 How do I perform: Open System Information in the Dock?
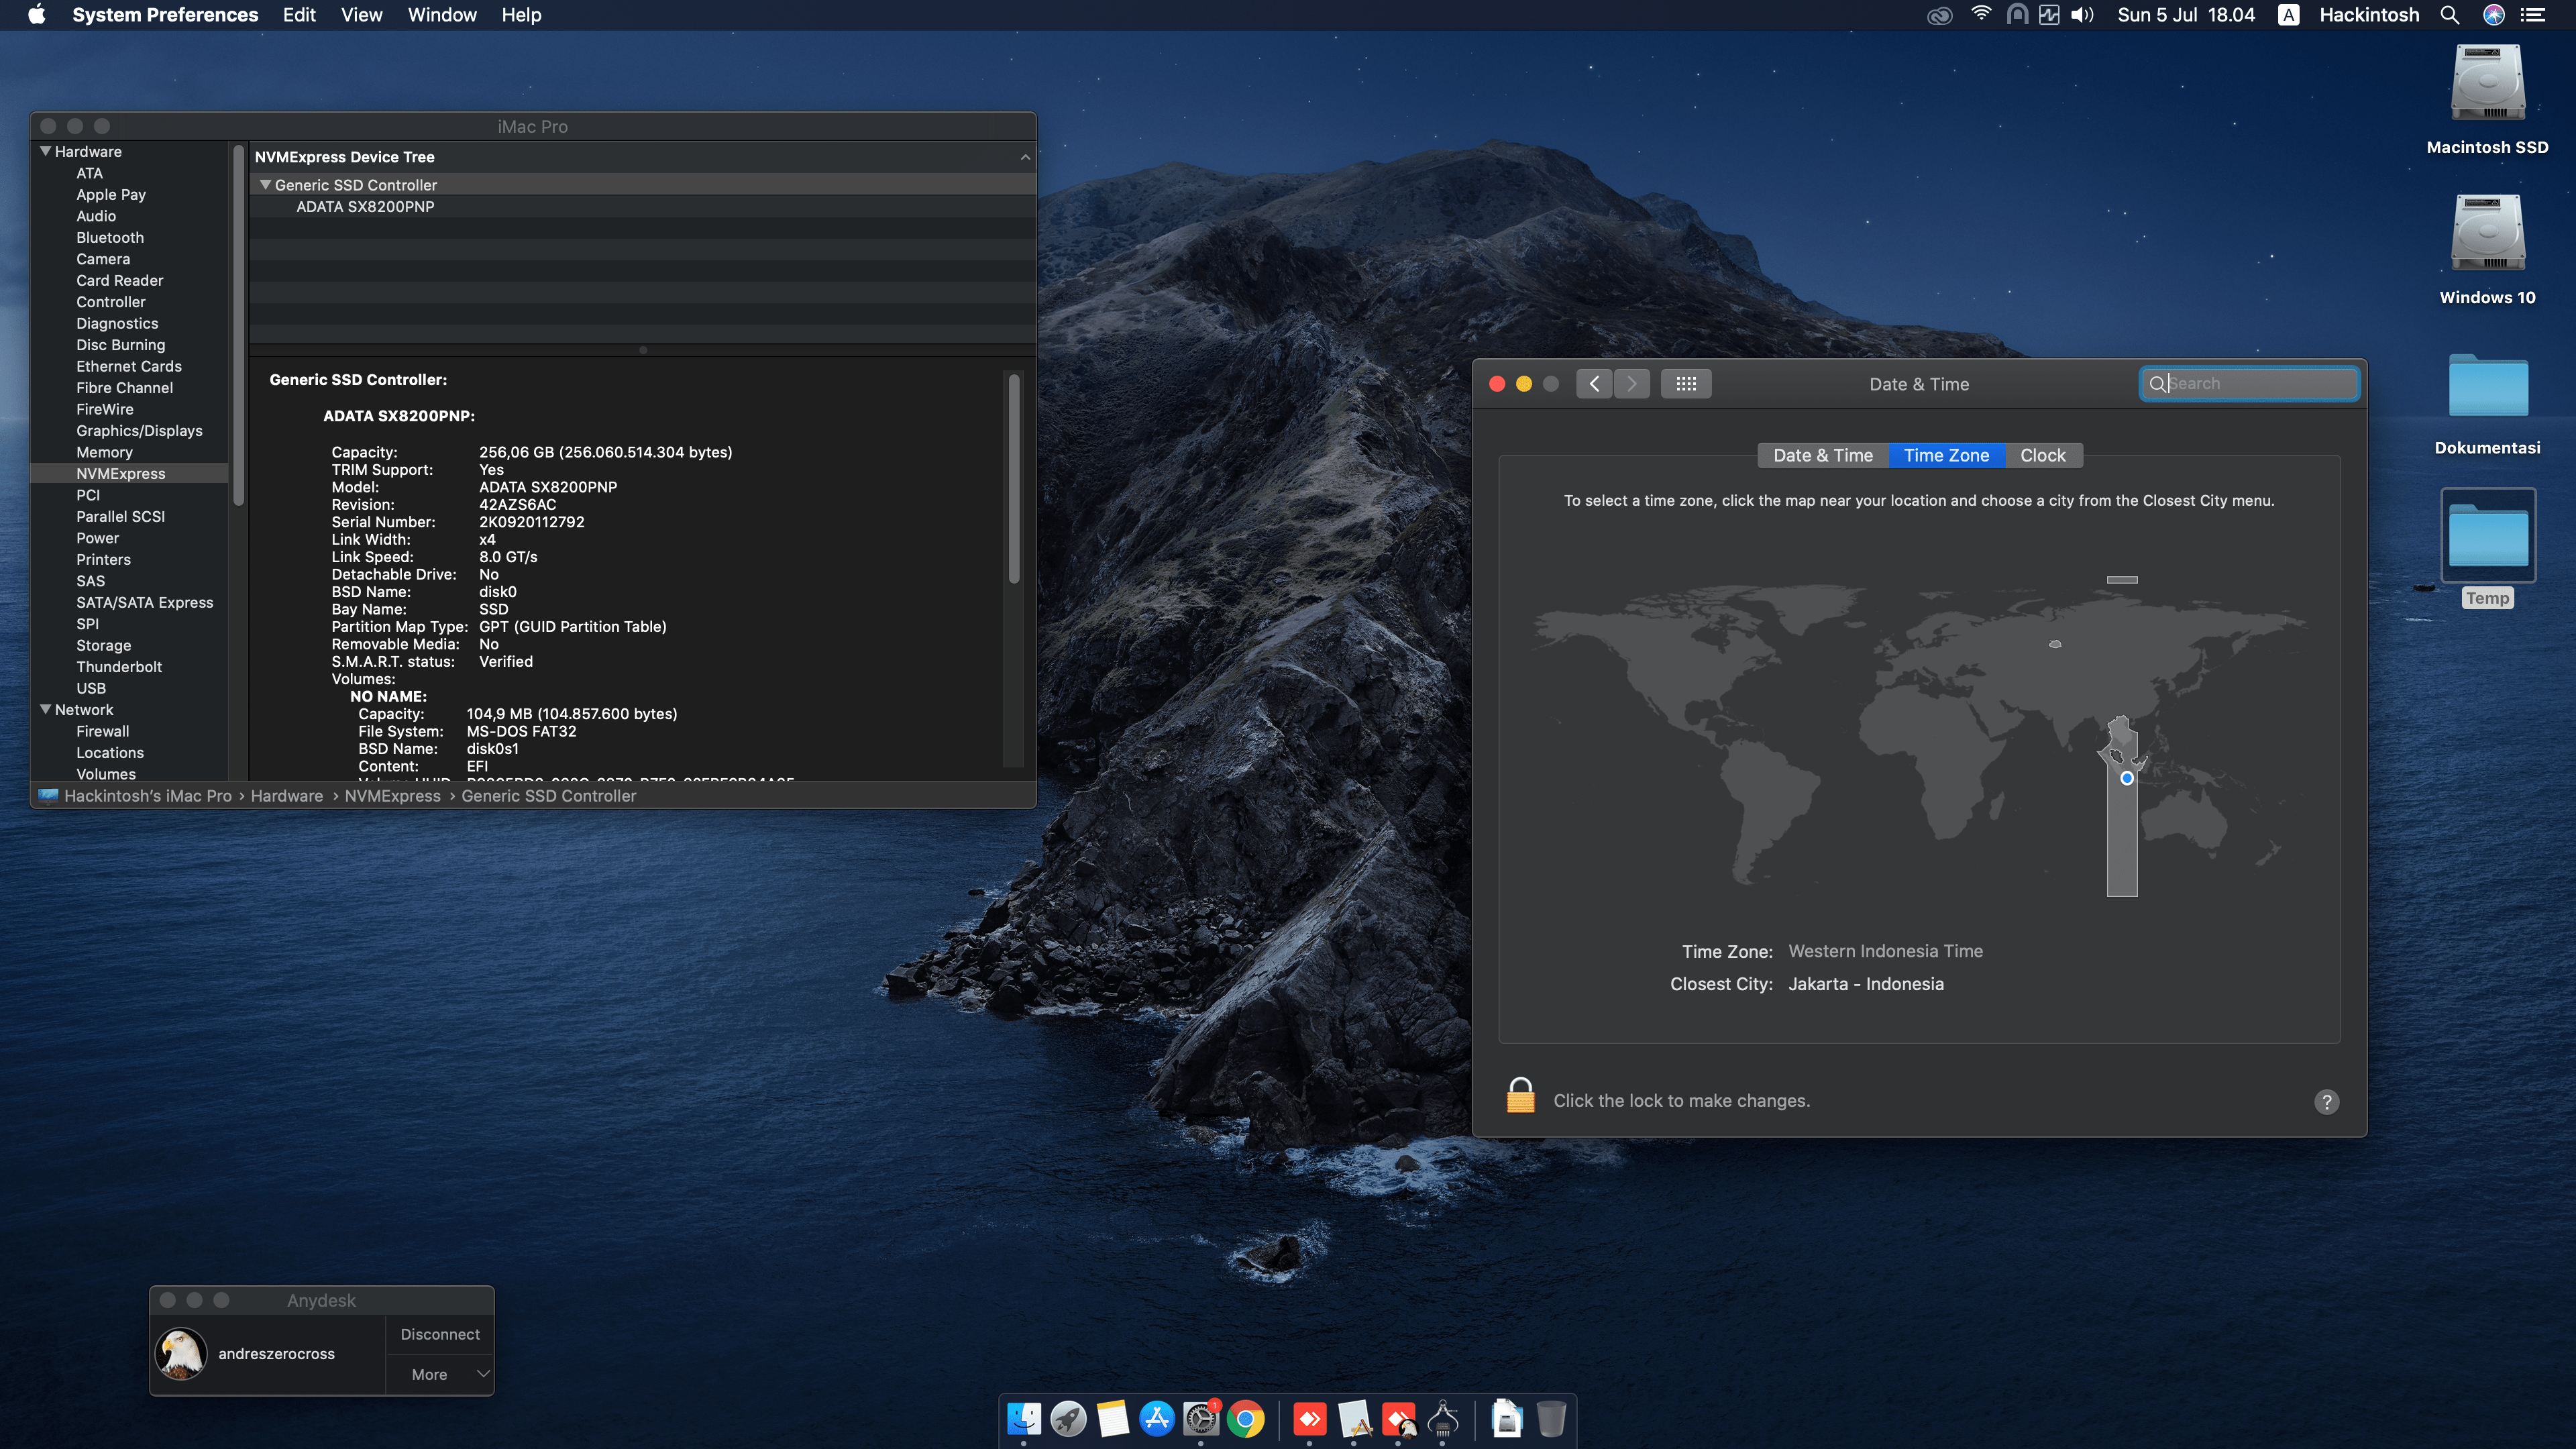click(x=1442, y=1418)
